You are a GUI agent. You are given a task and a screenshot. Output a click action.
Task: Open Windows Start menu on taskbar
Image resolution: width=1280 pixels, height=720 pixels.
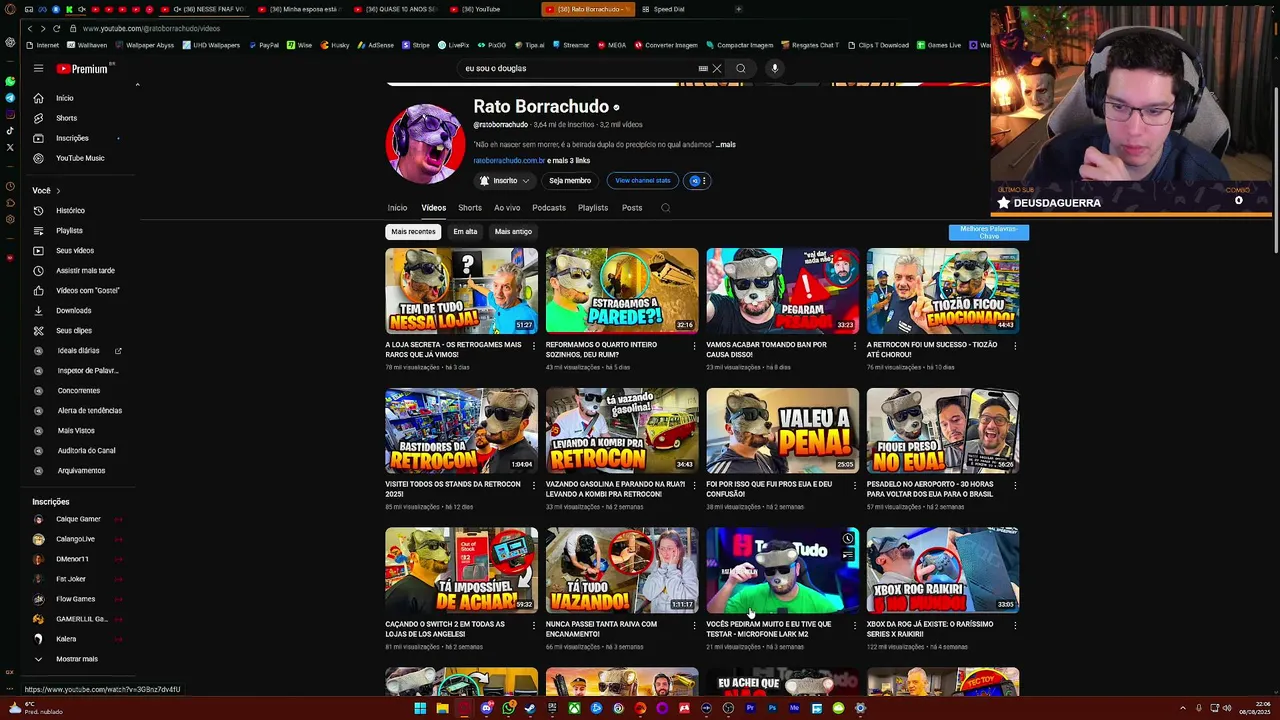click(x=420, y=708)
